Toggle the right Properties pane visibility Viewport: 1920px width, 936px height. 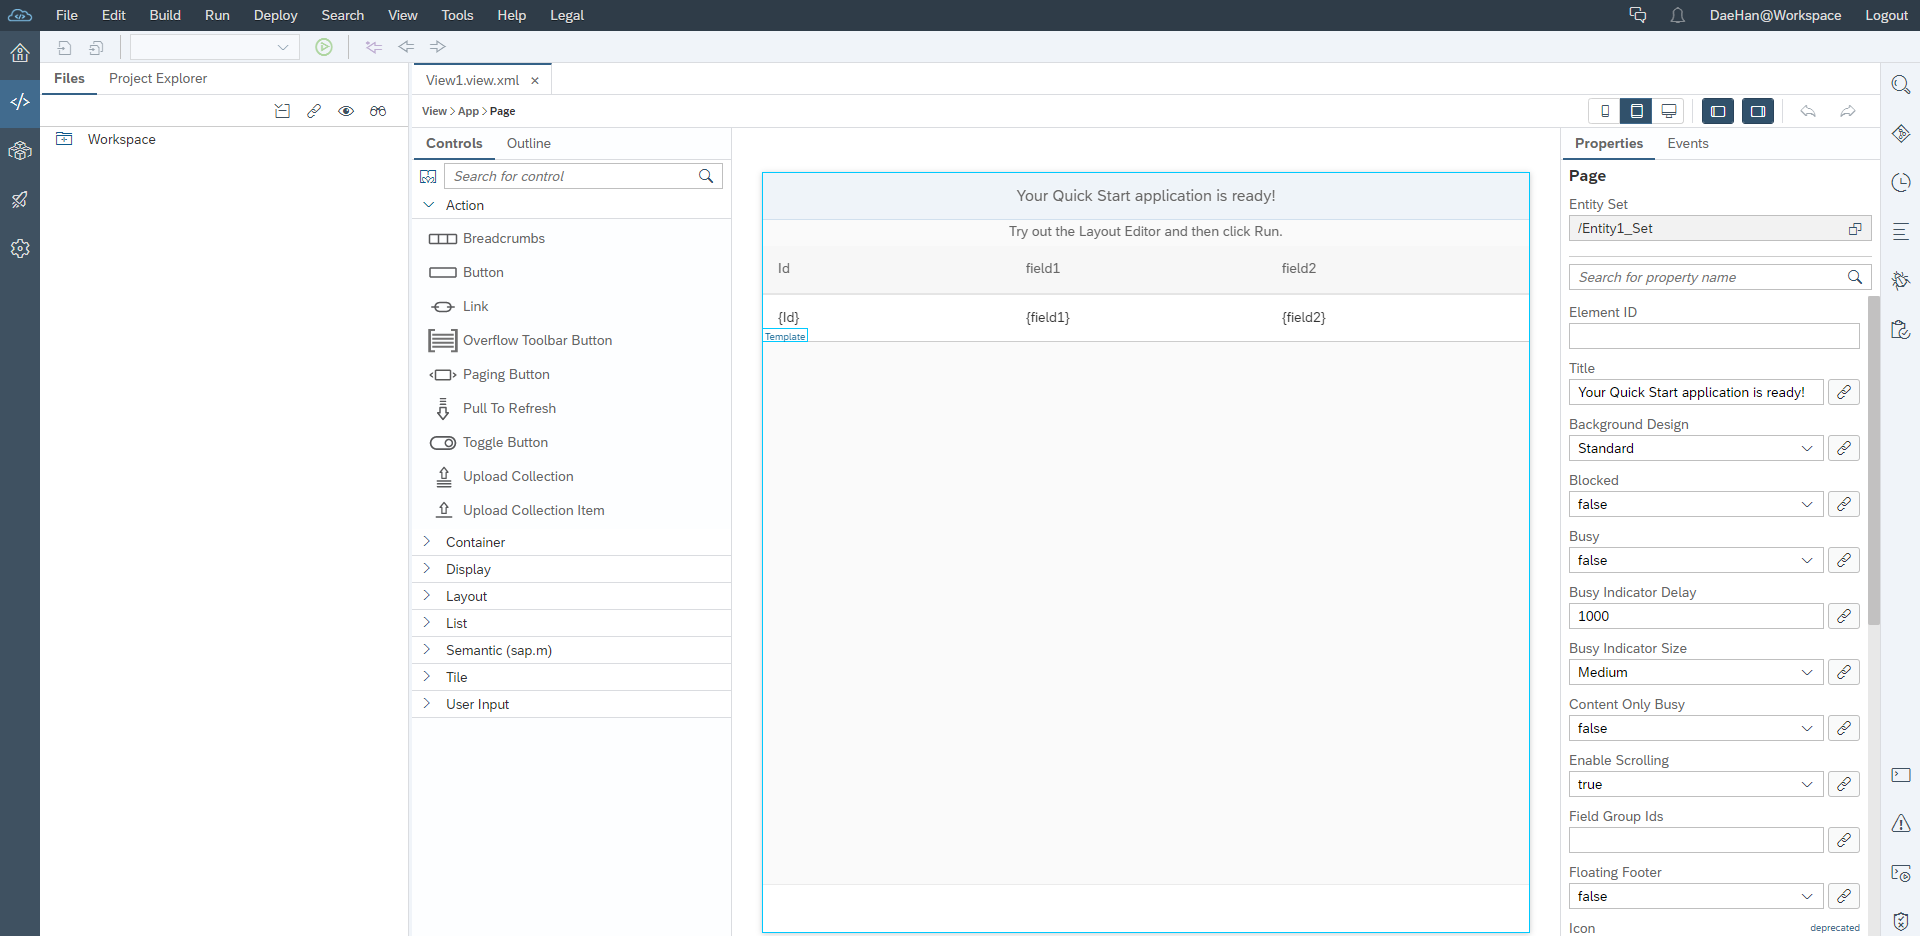pyautogui.click(x=1758, y=111)
